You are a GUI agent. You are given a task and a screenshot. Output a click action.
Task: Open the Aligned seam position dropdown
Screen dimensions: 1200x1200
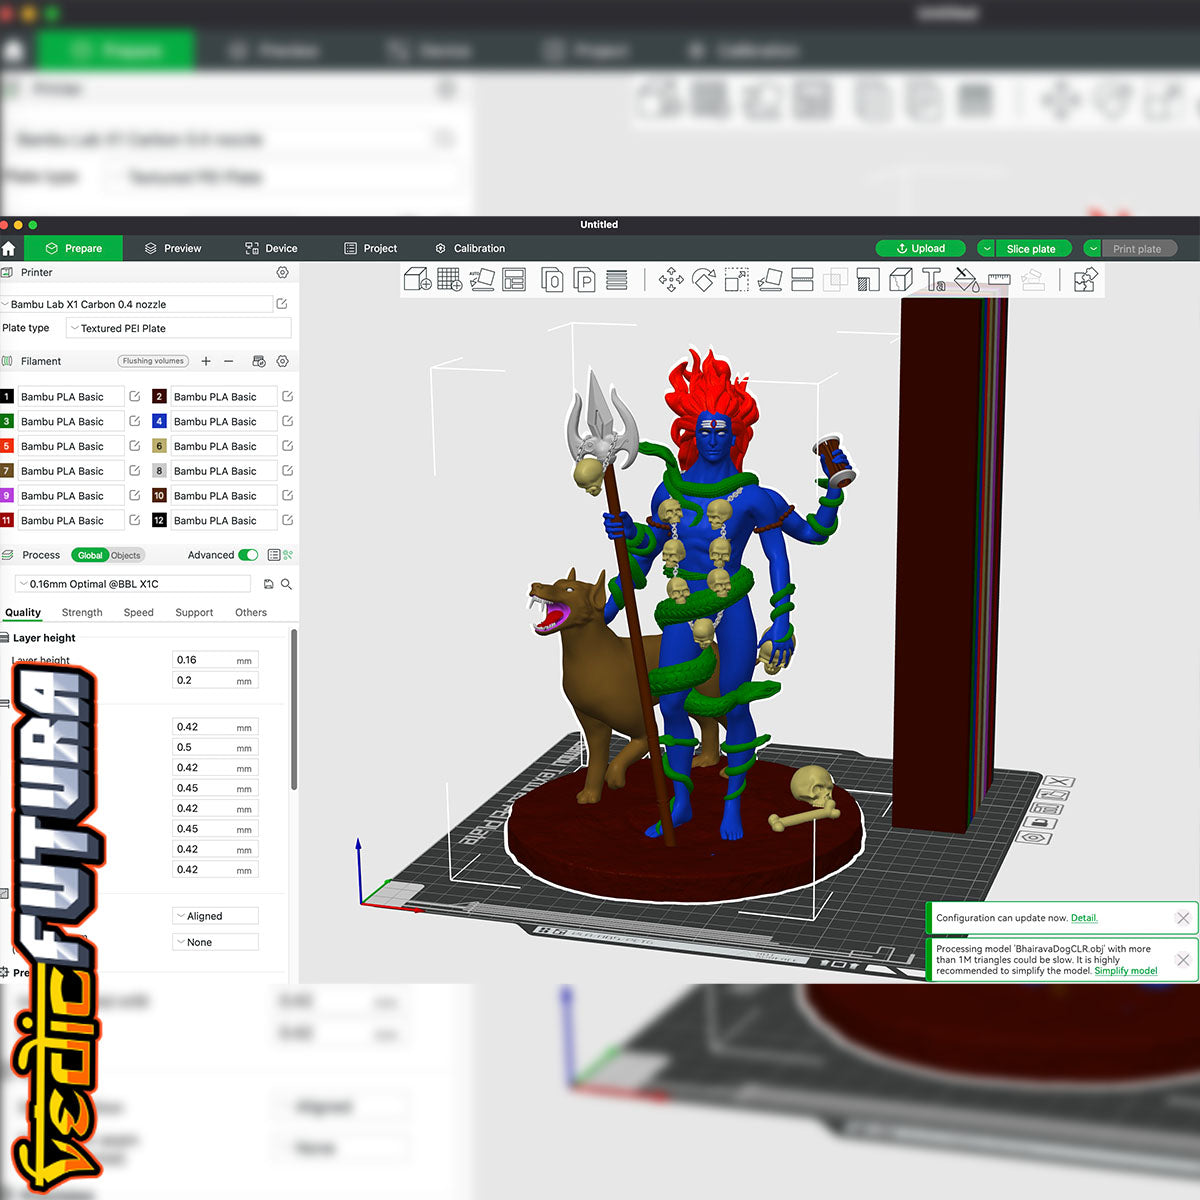pos(215,916)
